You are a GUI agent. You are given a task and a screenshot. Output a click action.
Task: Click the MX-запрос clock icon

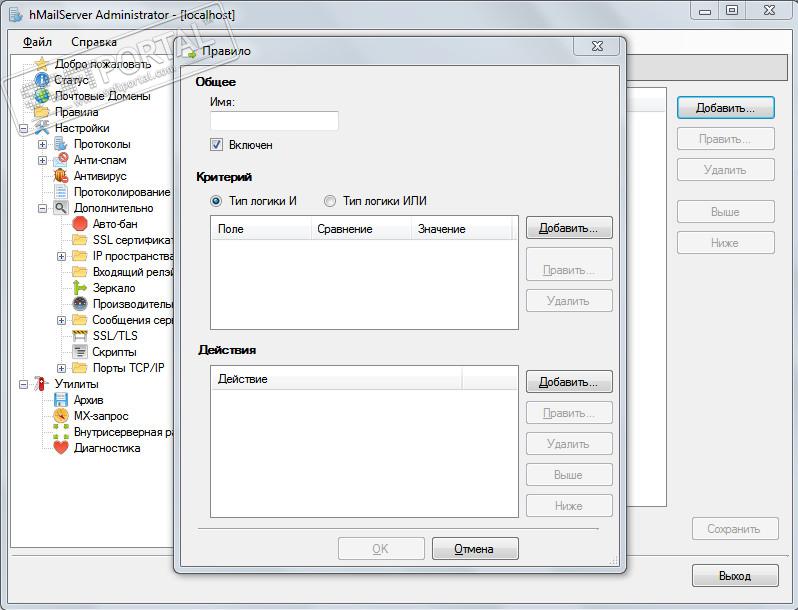tap(61, 416)
